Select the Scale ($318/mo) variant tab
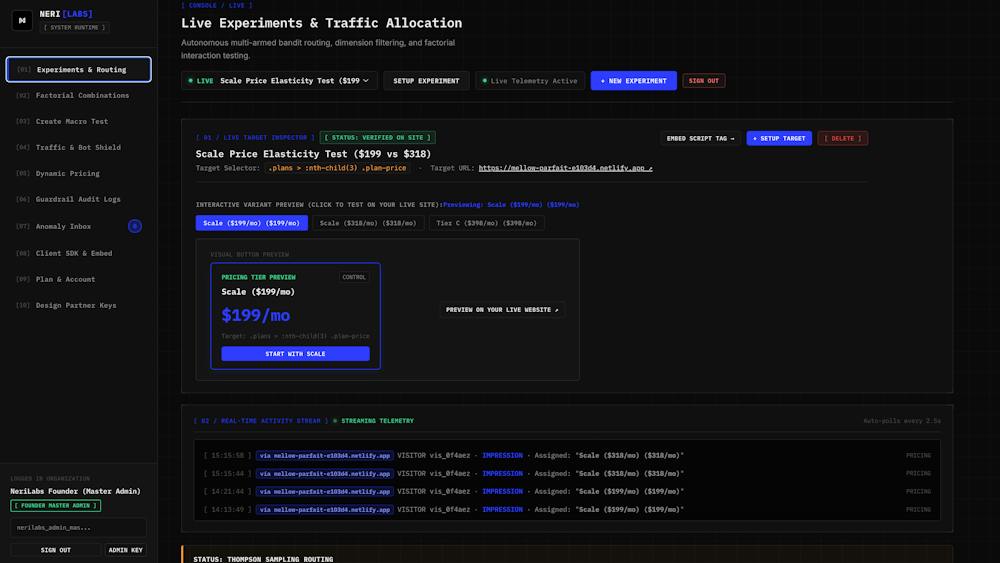Screen dimensions: 1000x563 click(x=367, y=223)
